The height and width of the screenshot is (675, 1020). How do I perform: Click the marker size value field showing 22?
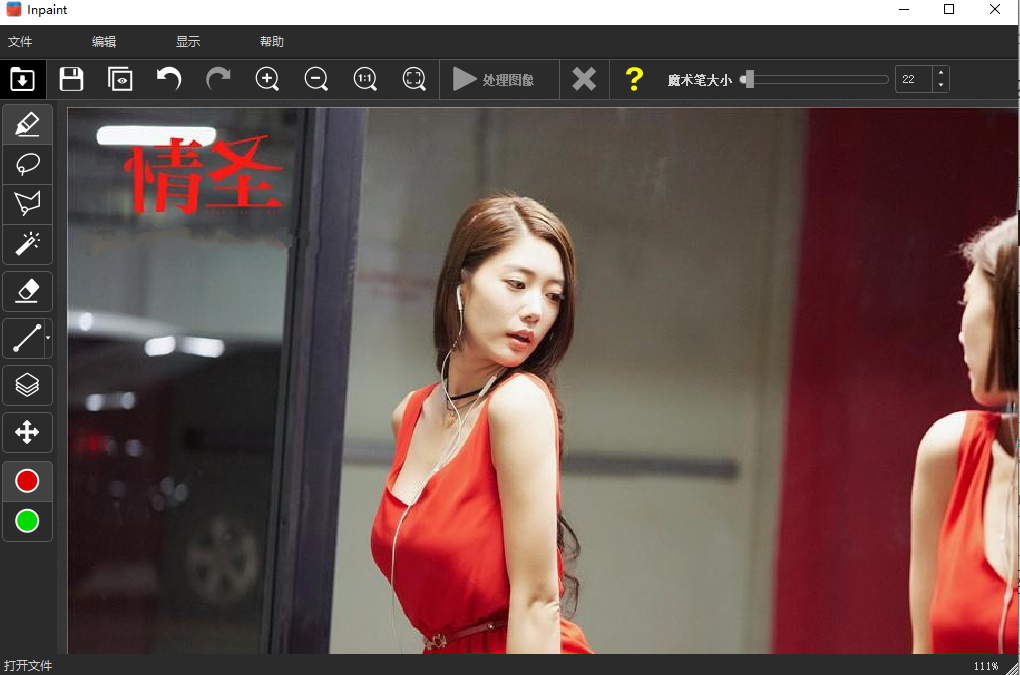(x=913, y=79)
